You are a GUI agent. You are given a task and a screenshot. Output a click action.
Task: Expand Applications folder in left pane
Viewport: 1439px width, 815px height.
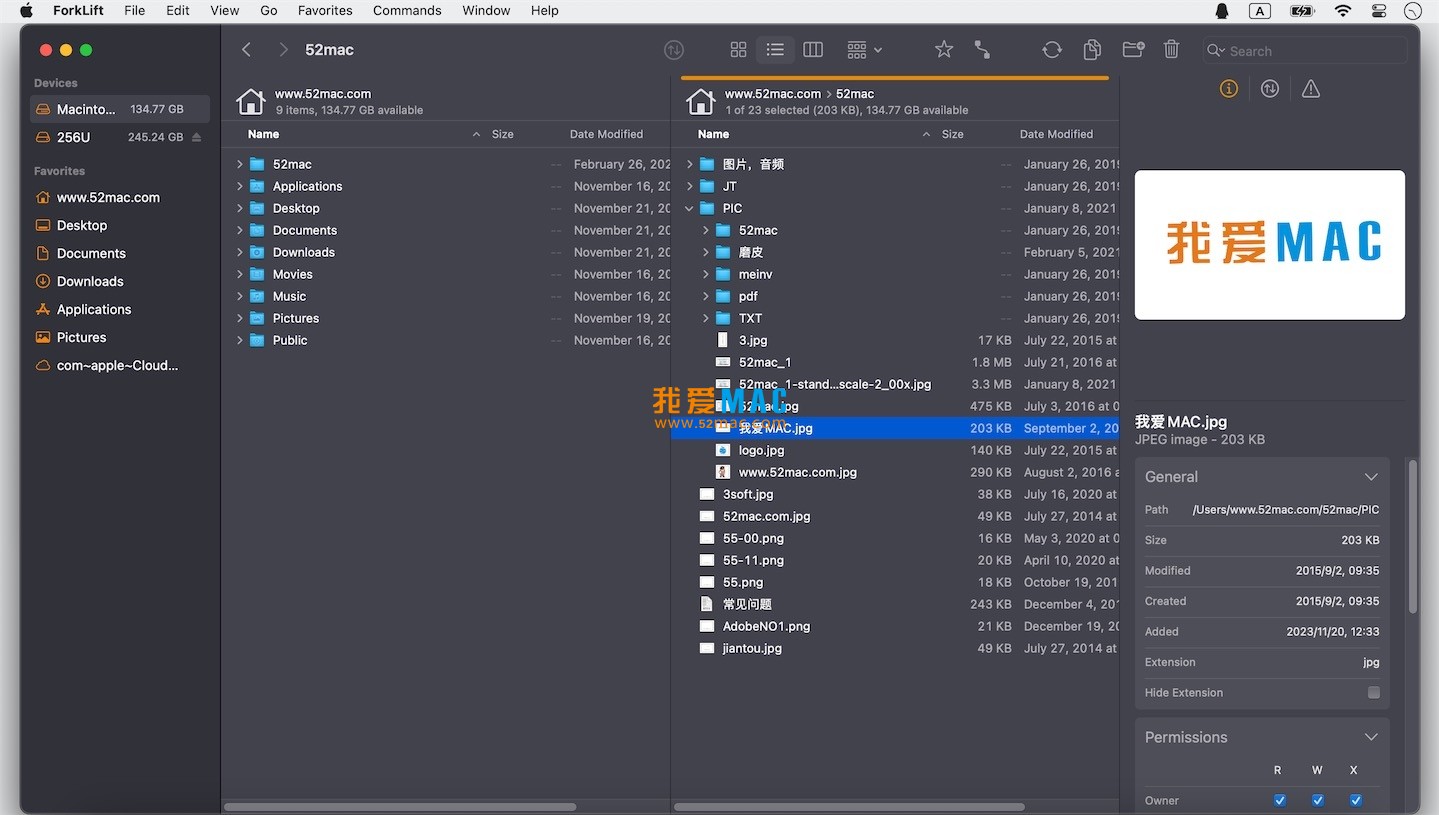coord(240,186)
